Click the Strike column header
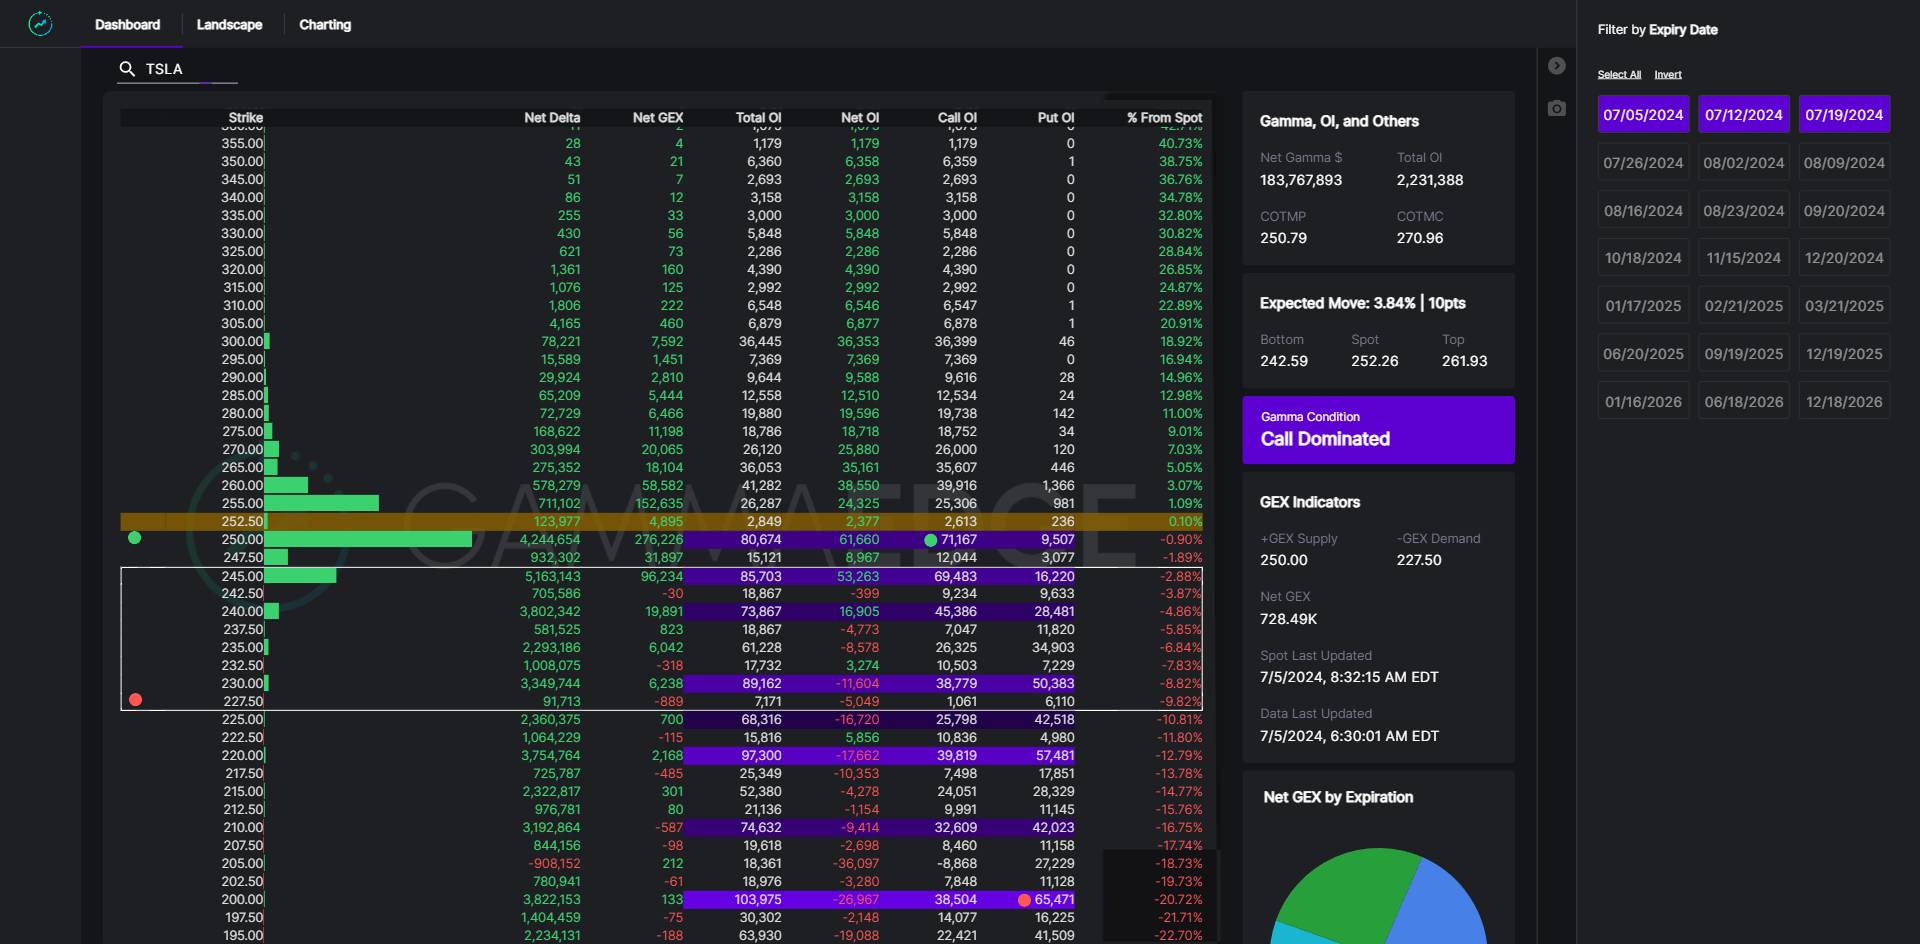Viewport: 1920px width, 944px height. [x=245, y=118]
